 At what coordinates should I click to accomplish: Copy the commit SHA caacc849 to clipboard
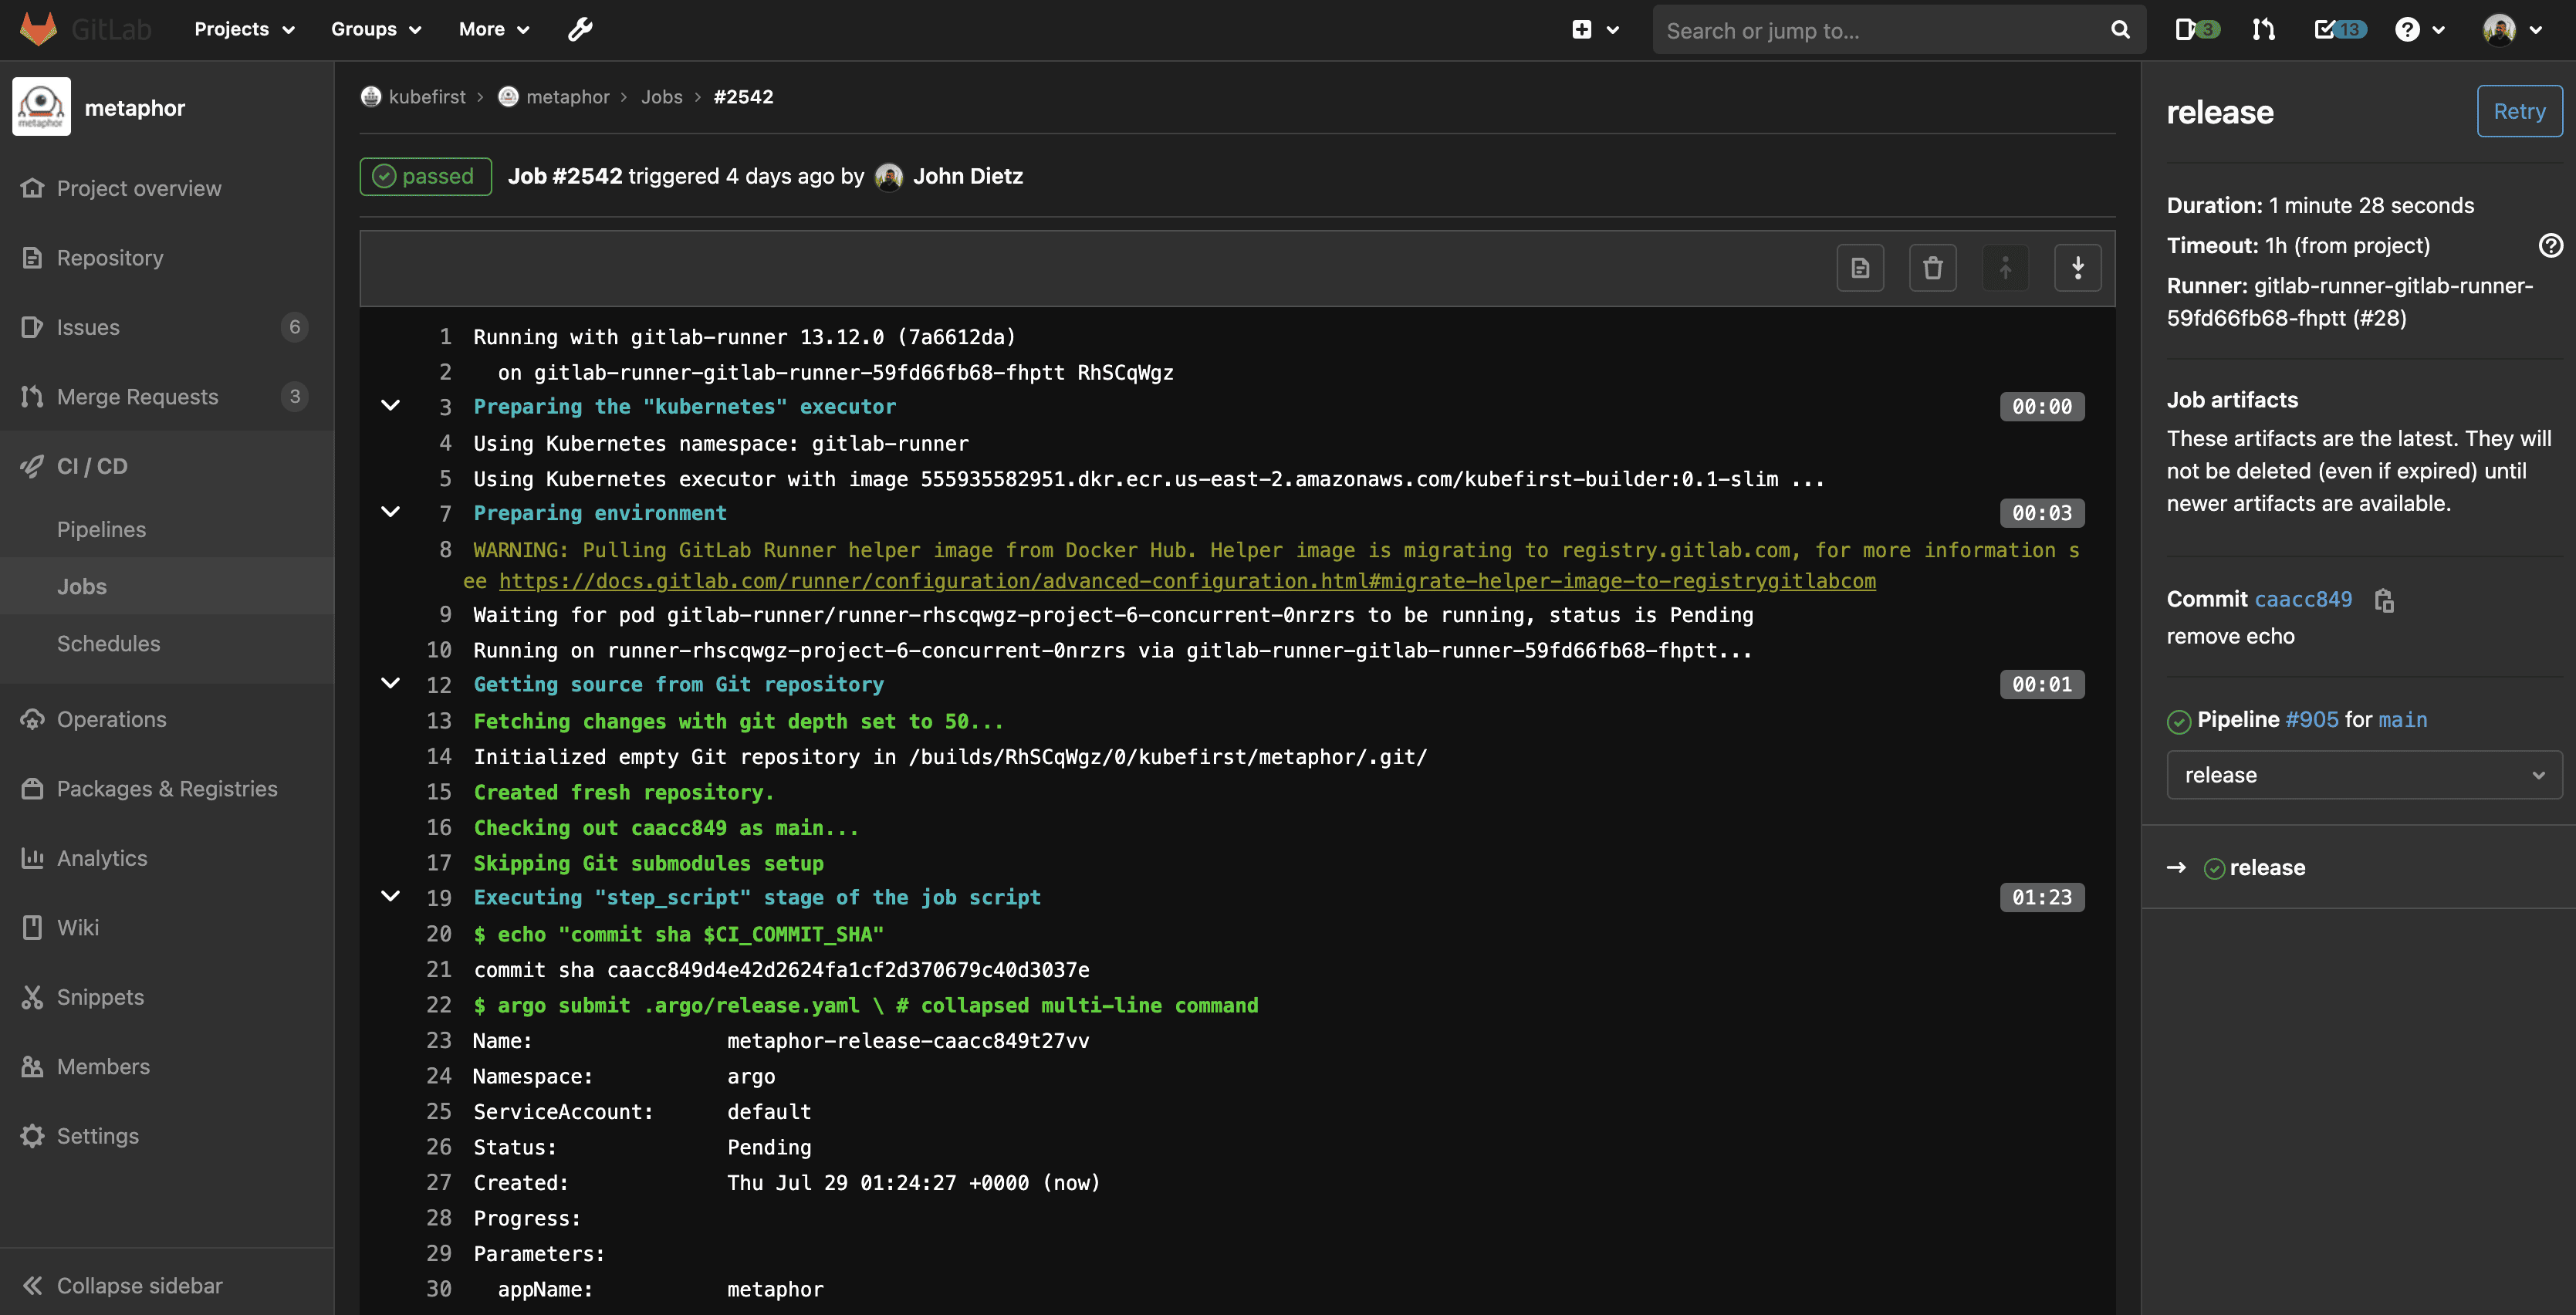[x=2384, y=600]
